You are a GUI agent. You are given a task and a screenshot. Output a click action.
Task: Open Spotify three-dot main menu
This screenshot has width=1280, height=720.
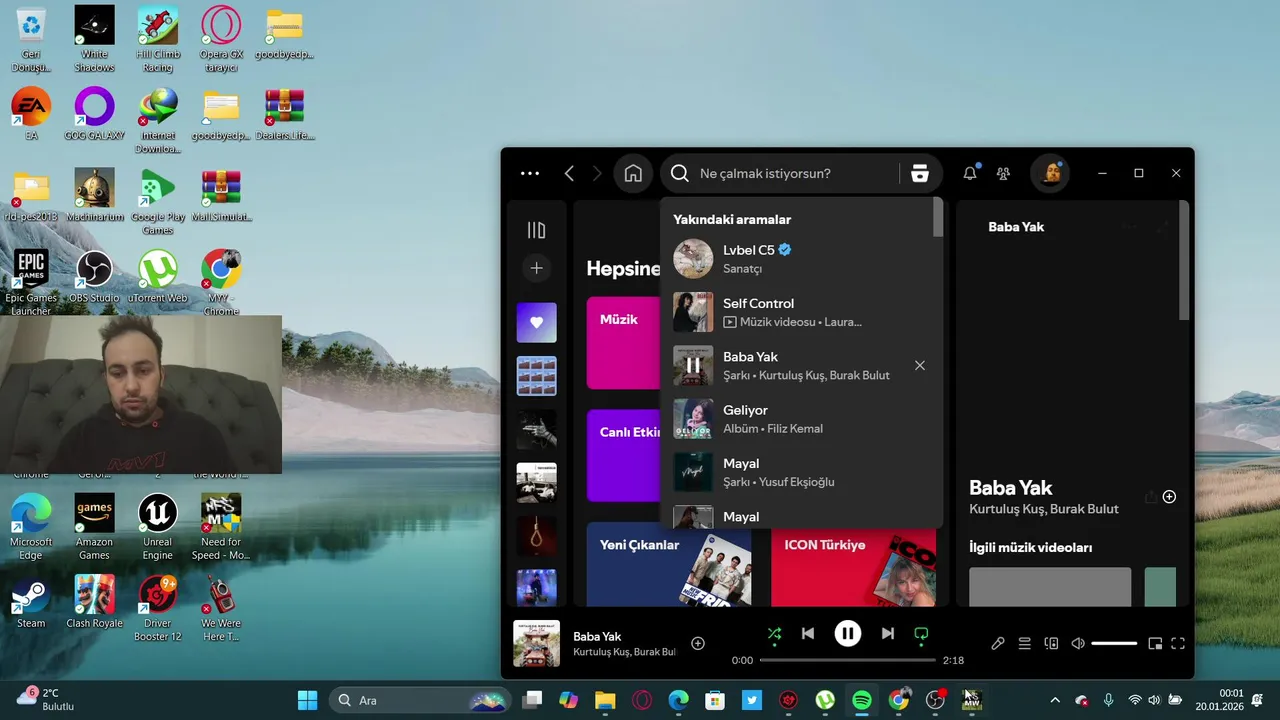530,173
